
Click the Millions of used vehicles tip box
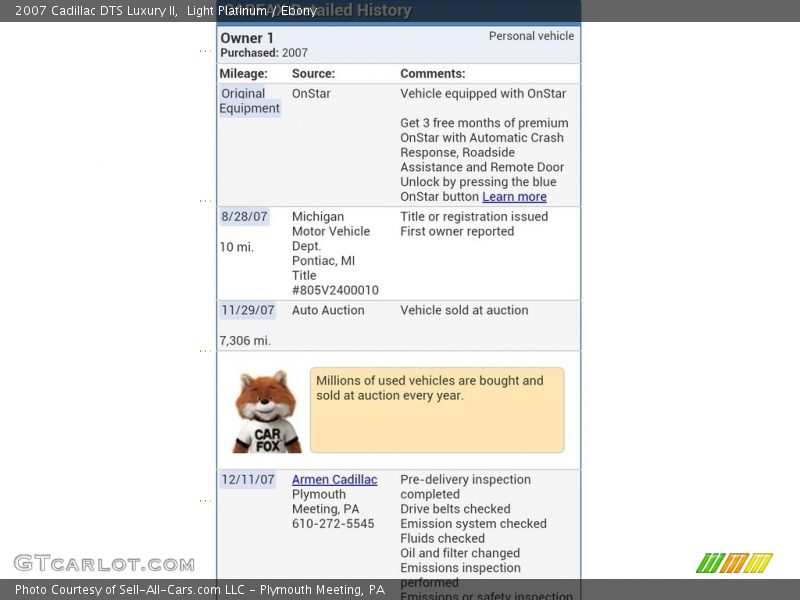437,410
